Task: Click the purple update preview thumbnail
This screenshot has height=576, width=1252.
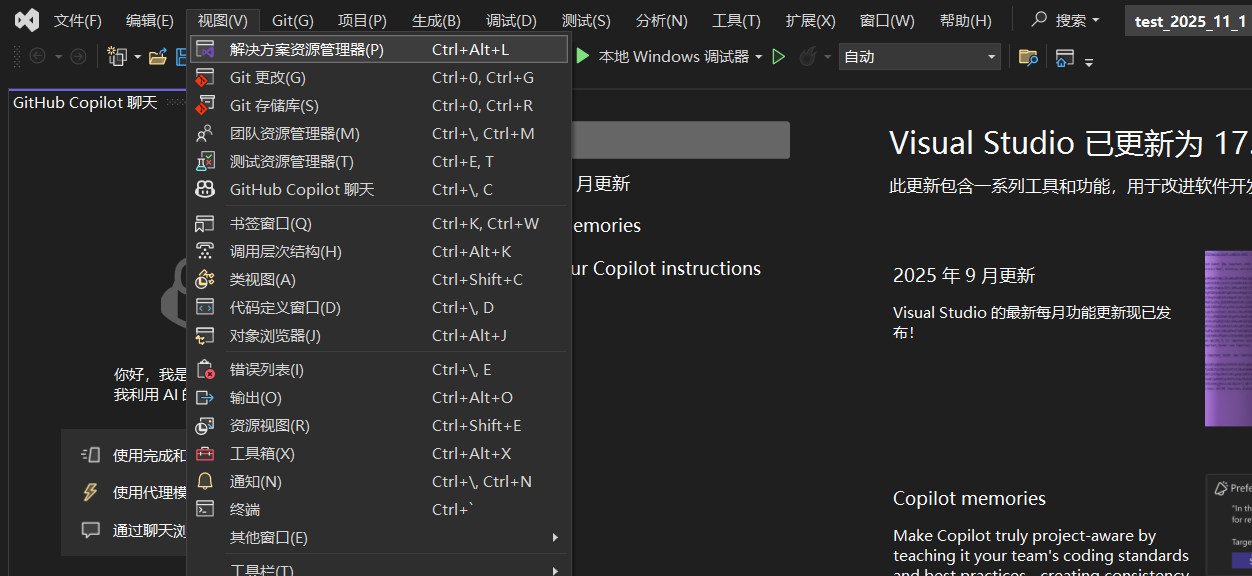Action: coord(1228,338)
